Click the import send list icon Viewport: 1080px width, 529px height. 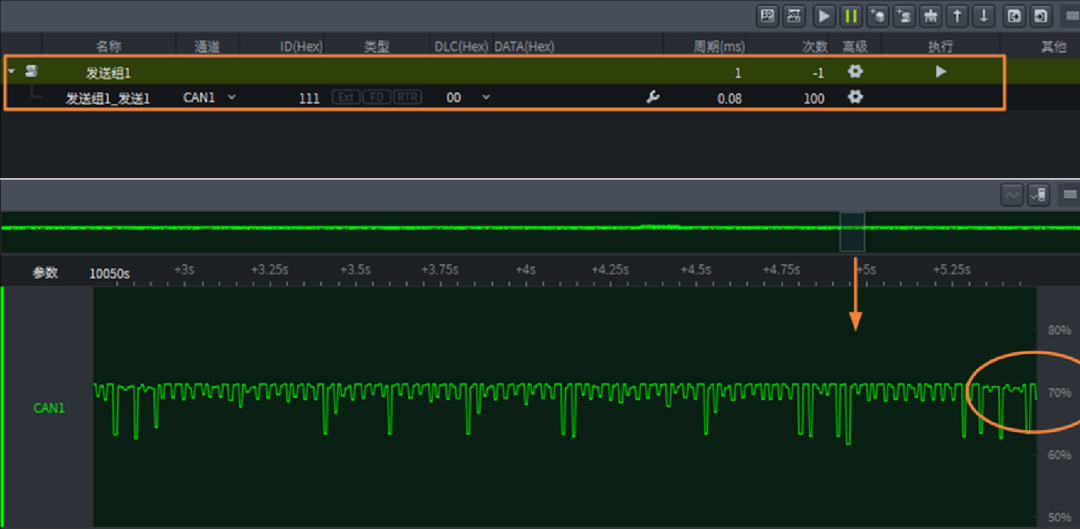click(1039, 16)
